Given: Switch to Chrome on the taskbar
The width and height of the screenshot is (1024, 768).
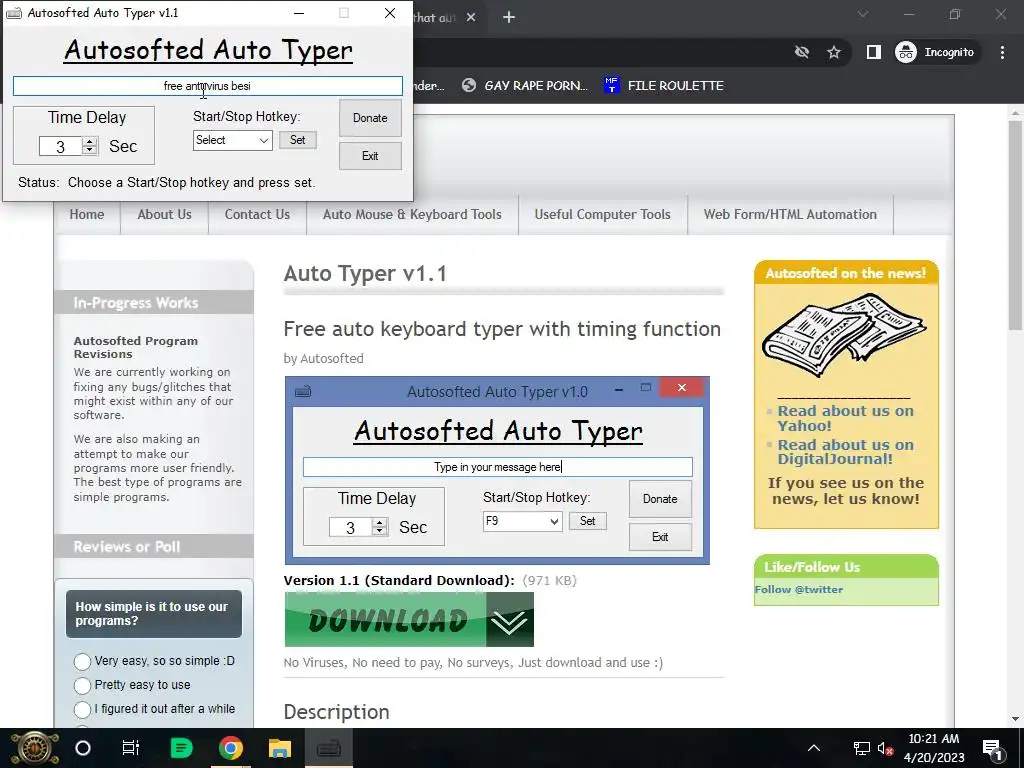Looking at the screenshot, I should click(x=230, y=748).
